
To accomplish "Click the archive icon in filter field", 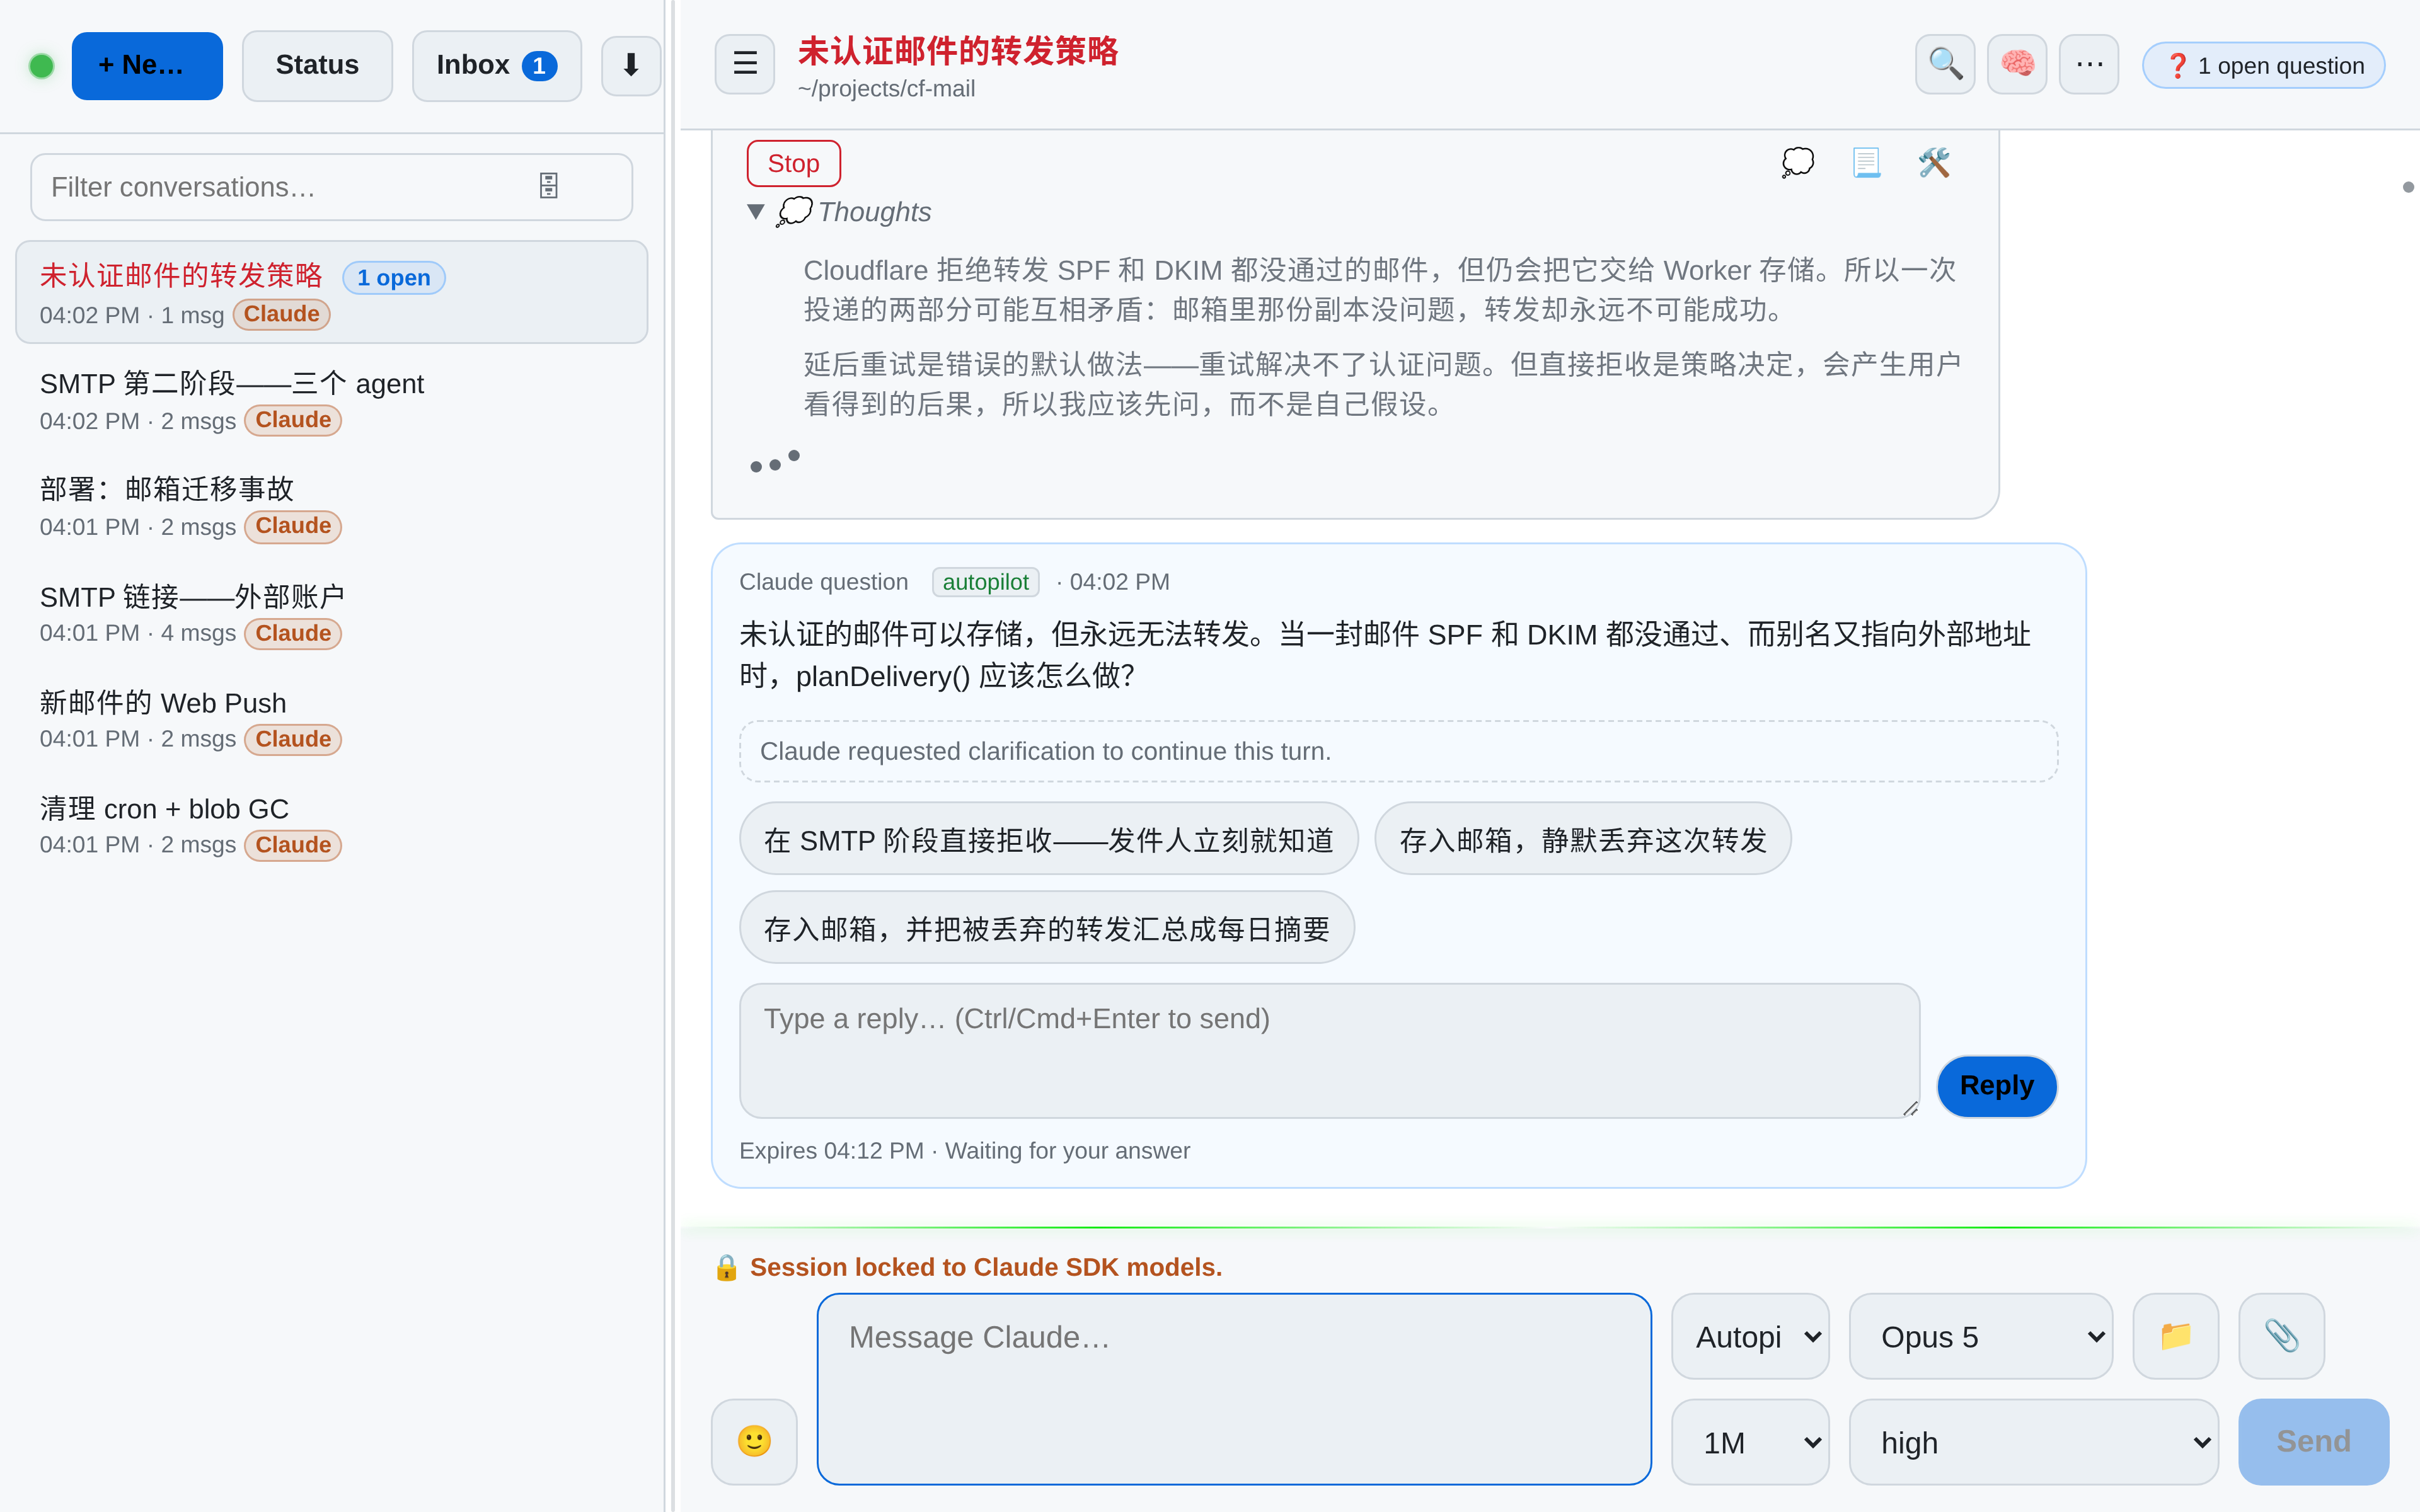I will tap(548, 187).
